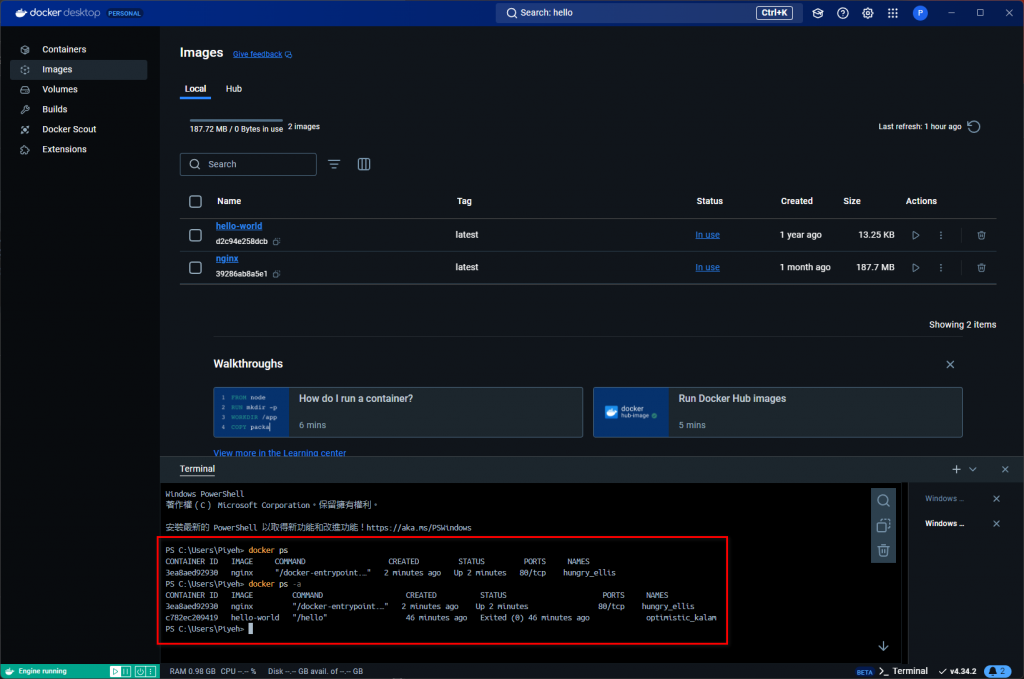Switch to the Local images tab

tap(195, 89)
